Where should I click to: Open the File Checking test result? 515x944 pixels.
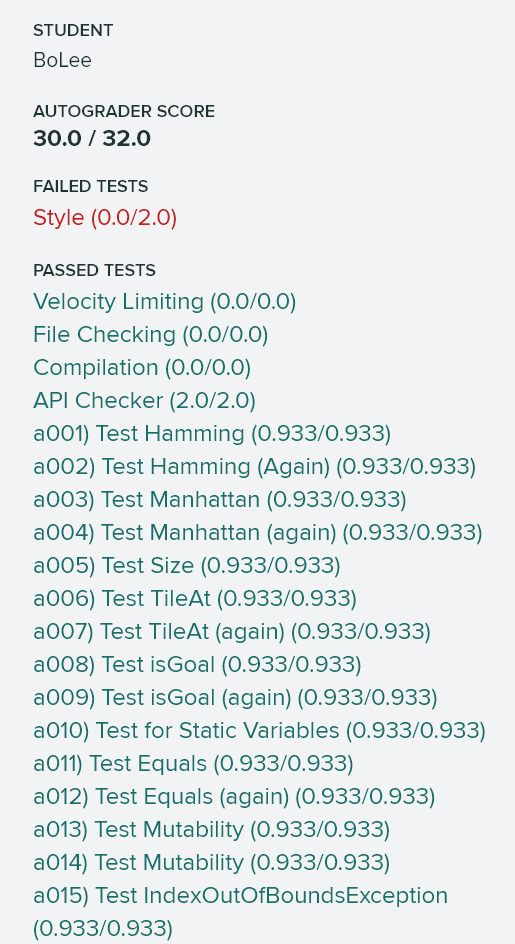(x=151, y=335)
